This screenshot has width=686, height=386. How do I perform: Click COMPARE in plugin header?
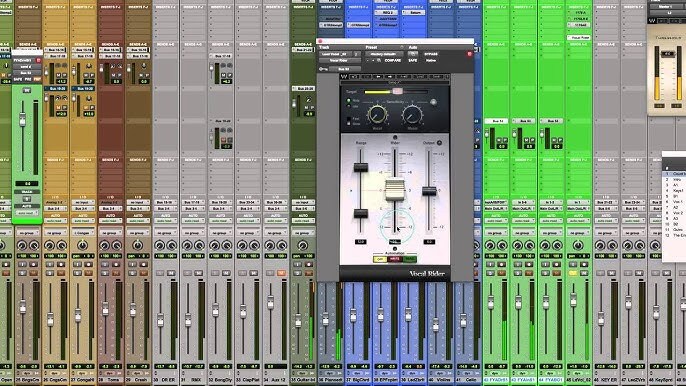point(392,60)
